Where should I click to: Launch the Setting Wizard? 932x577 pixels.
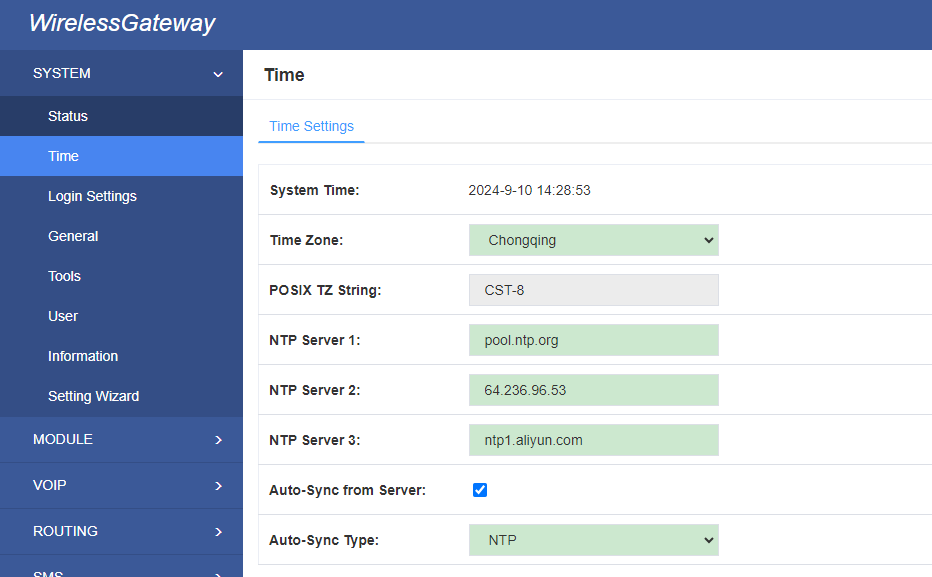[121, 396]
